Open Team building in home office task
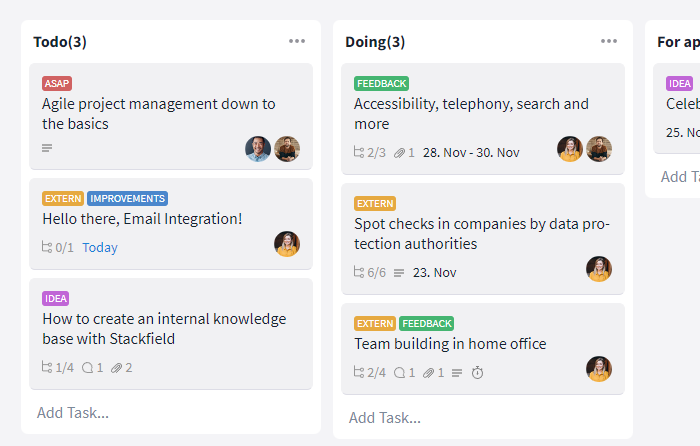This screenshot has height=446, width=700. [450, 344]
